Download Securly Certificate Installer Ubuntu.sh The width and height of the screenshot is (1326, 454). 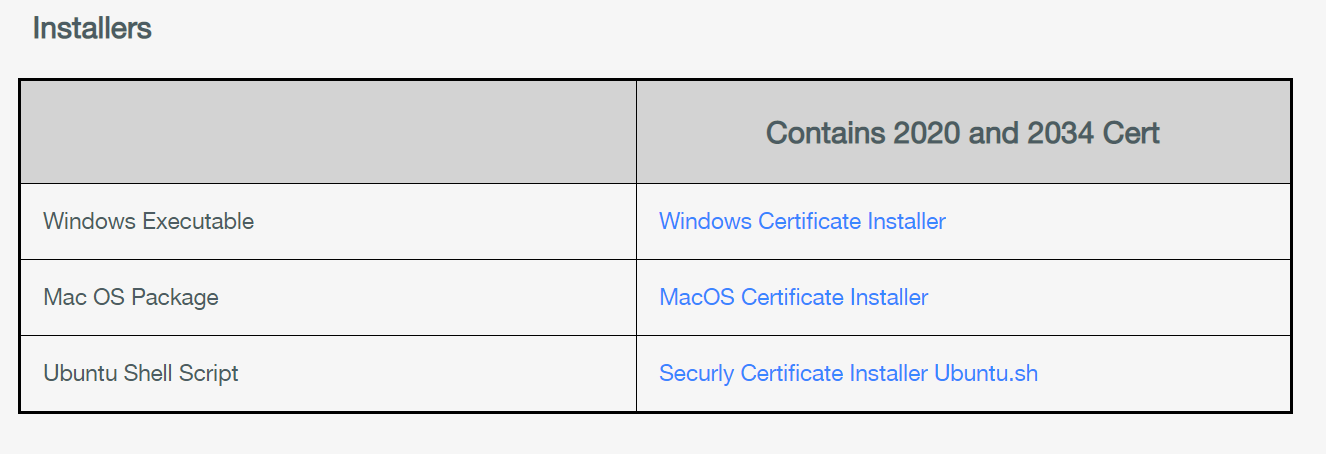pos(848,373)
